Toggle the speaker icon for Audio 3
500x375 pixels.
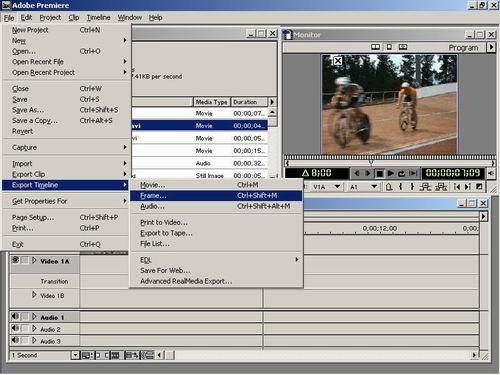pos(15,340)
